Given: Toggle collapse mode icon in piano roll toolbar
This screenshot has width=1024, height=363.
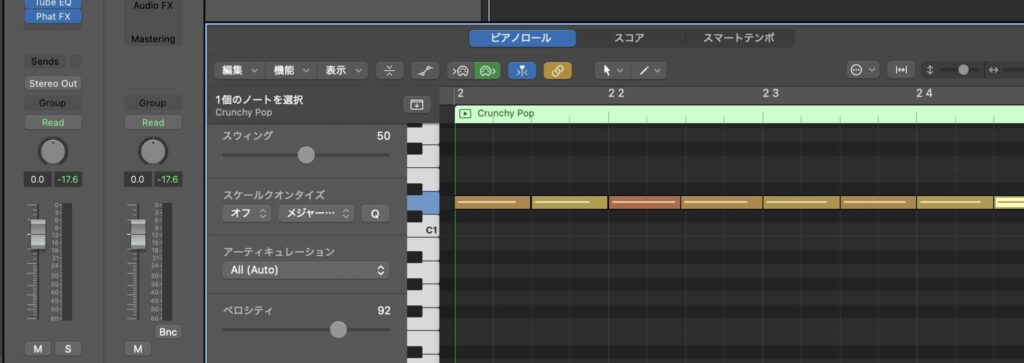Looking at the screenshot, I should coord(389,71).
